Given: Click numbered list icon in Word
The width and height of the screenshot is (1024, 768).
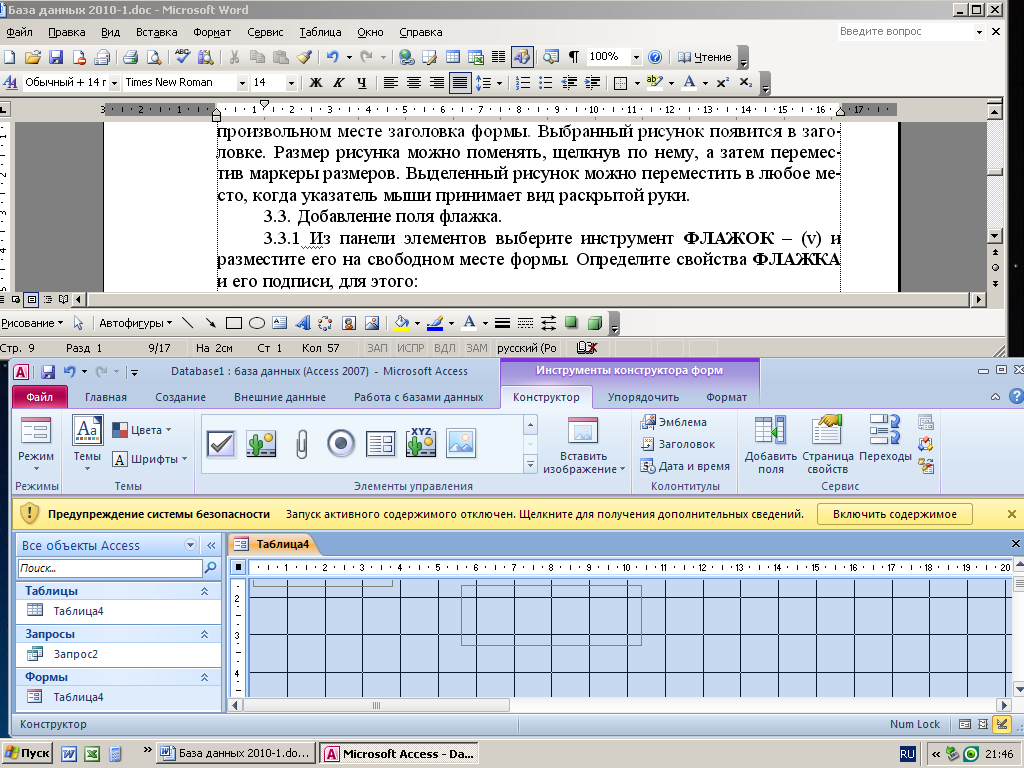Looking at the screenshot, I should pos(522,83).
